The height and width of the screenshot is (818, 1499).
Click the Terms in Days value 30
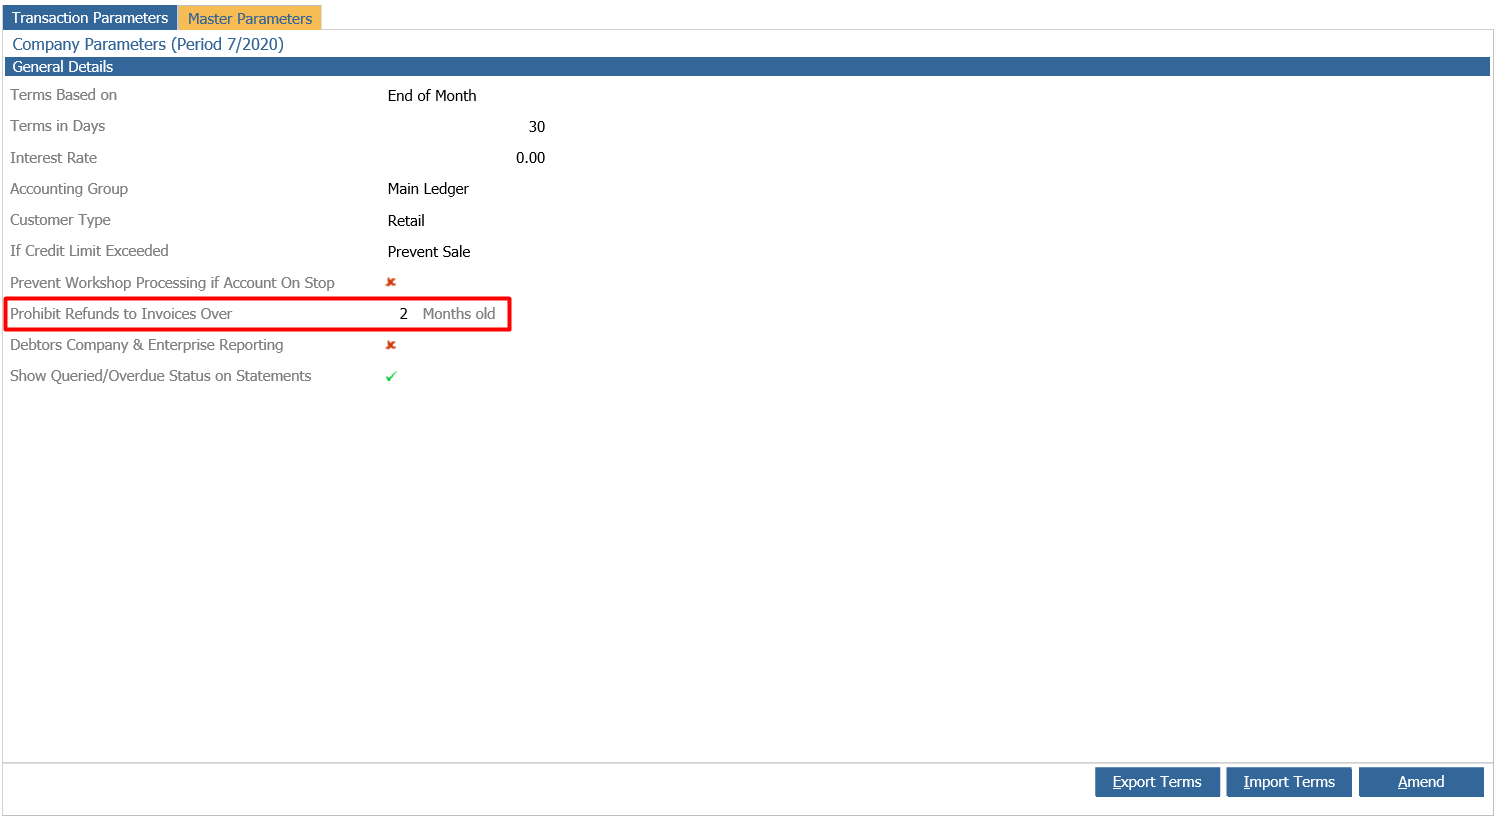click(537, 127)
